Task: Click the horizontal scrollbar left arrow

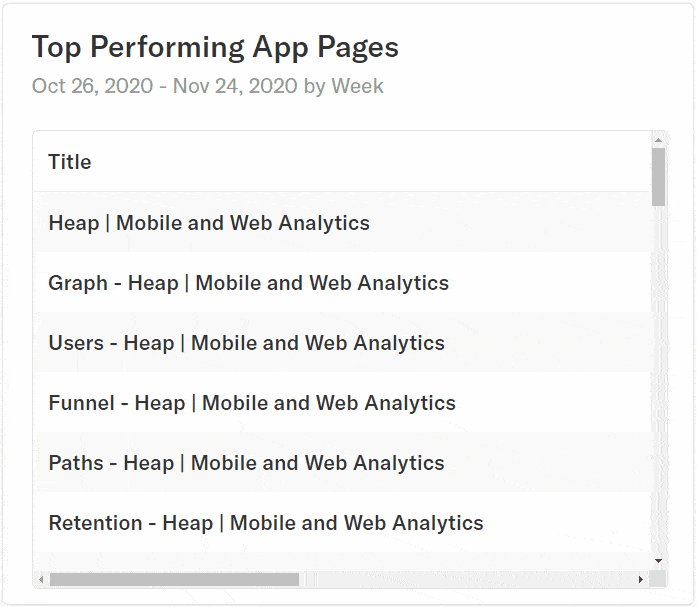Action: point(41,579)
